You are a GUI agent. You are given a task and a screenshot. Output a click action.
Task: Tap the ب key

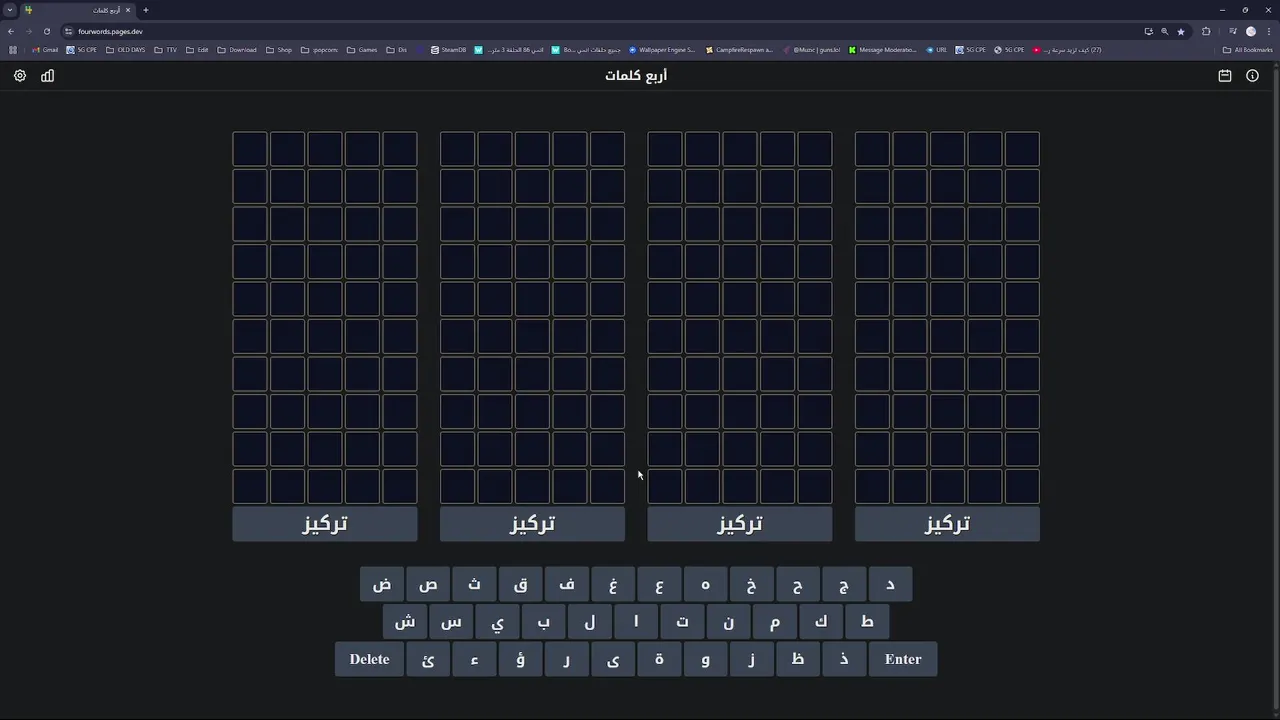coord(543,622)
